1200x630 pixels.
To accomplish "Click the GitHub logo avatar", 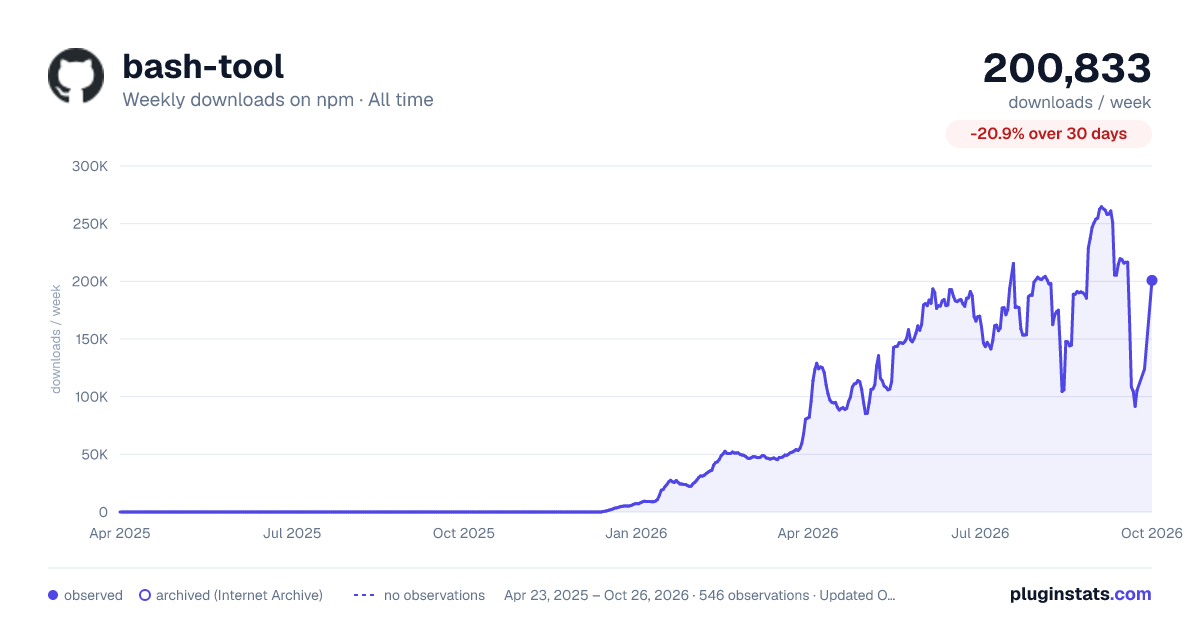I will [x=76, y=76].
